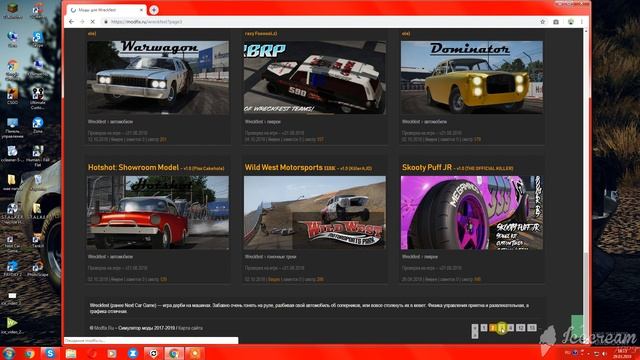The width and height of the screenshot is (640, 360).
Task: Open the Human Fall Flat desktop shortcut
Action: pyautogui.click(x=38, y=156)
